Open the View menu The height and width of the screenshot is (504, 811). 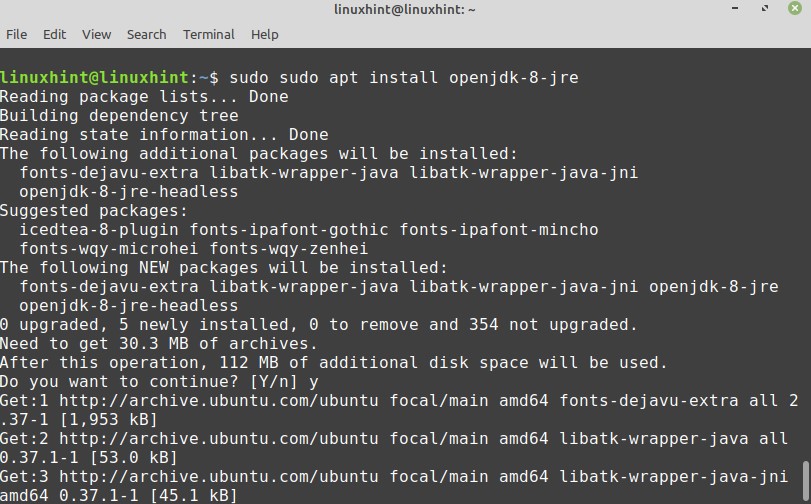96,35
